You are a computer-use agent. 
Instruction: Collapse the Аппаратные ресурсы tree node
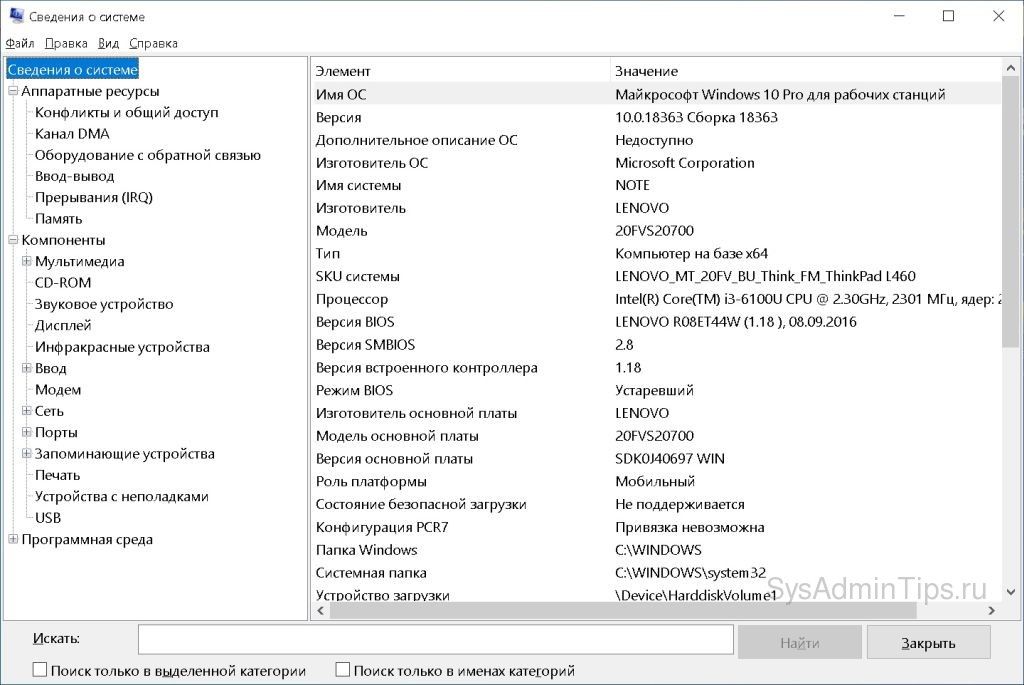pyautogui.click(x=13, y=91)
